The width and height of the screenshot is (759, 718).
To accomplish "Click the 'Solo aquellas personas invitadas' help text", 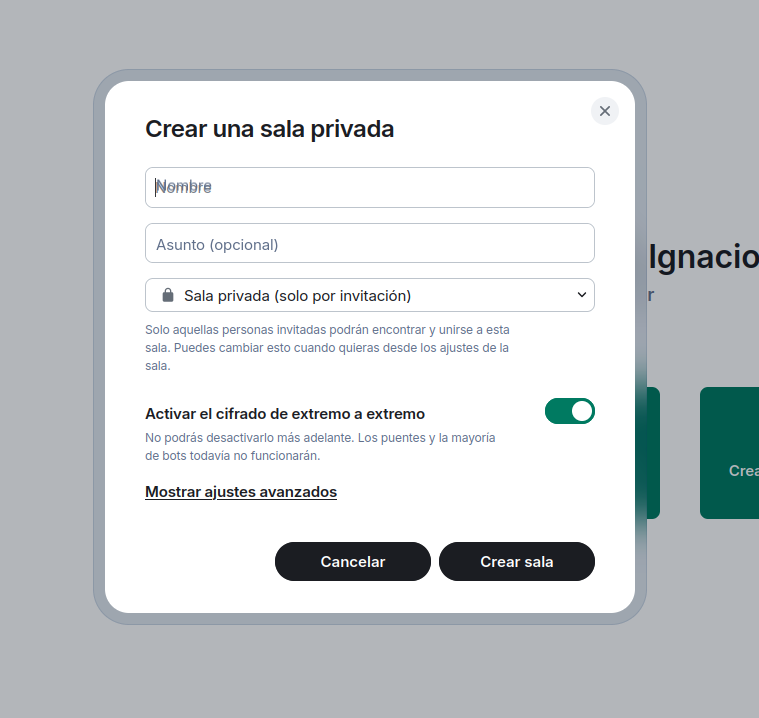I will pos(327,347).
